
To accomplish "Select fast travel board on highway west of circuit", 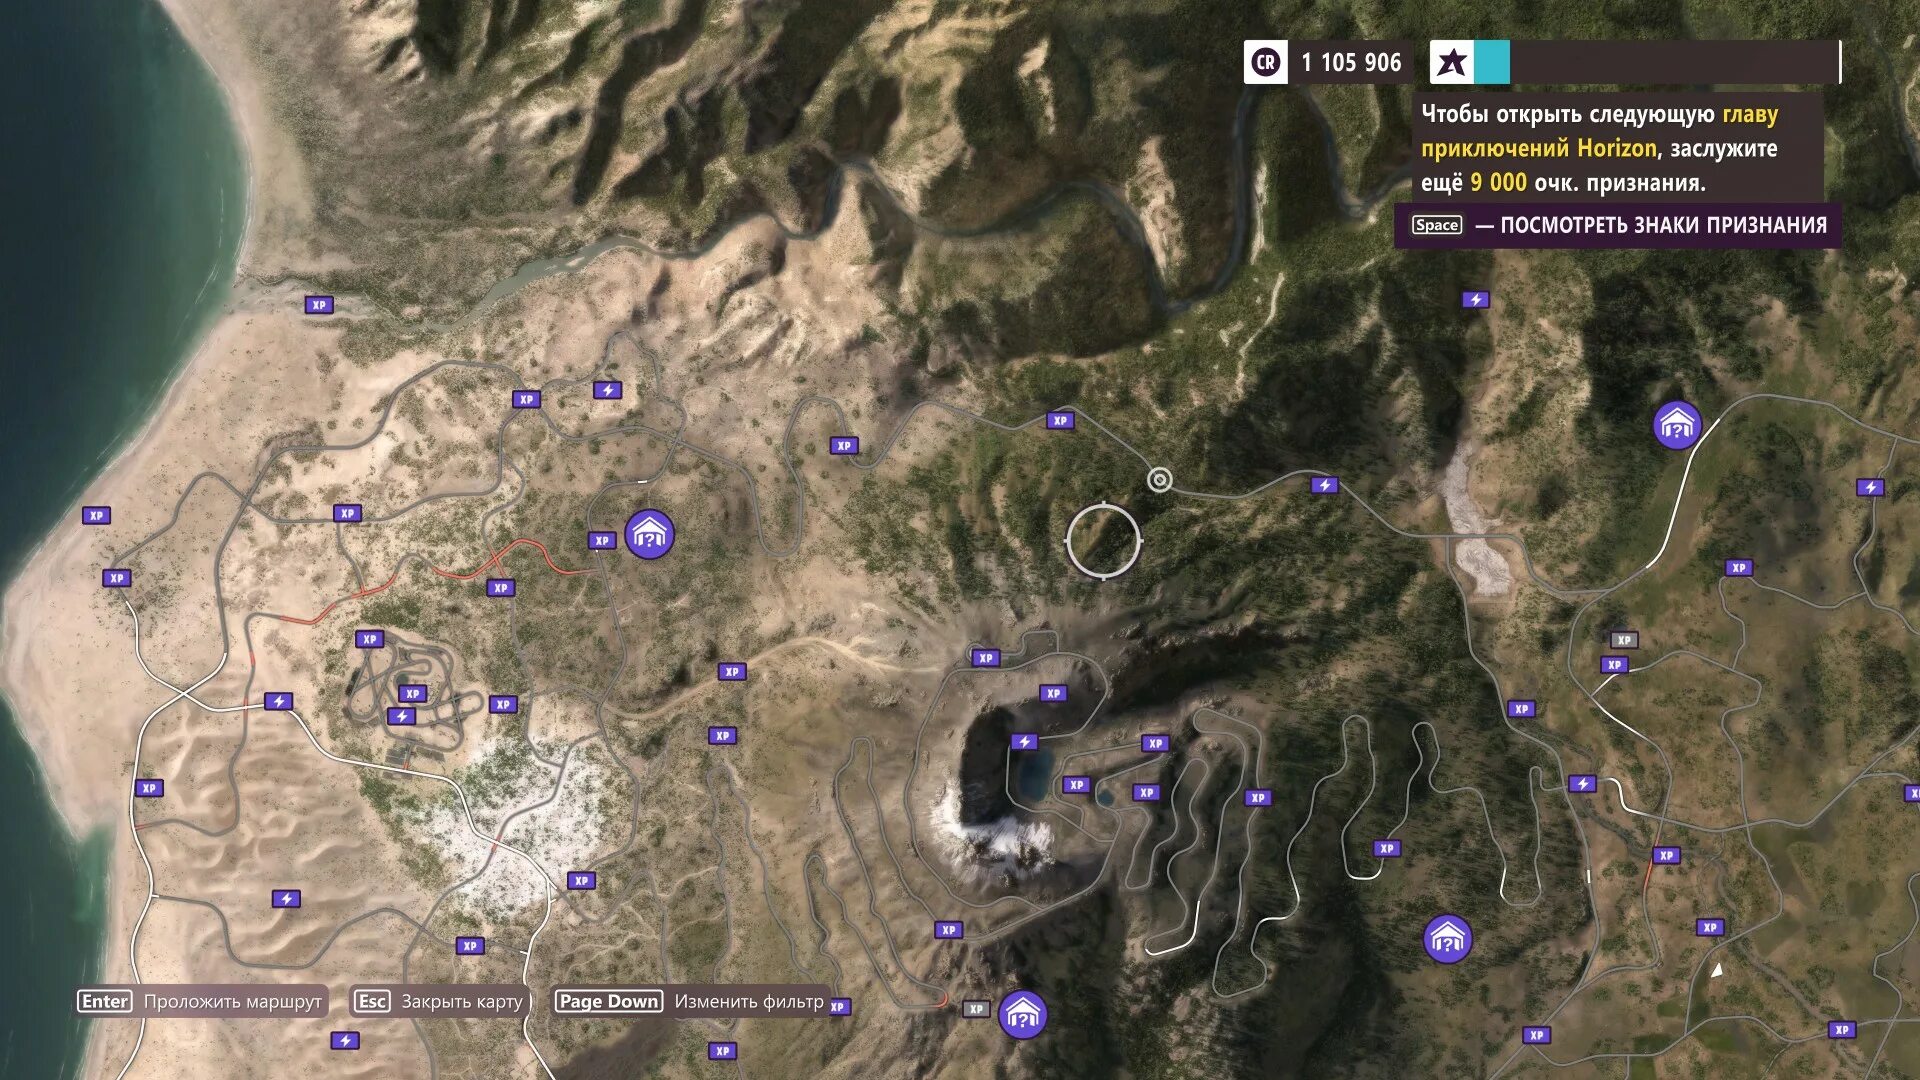I will click(x=278, y=702).
